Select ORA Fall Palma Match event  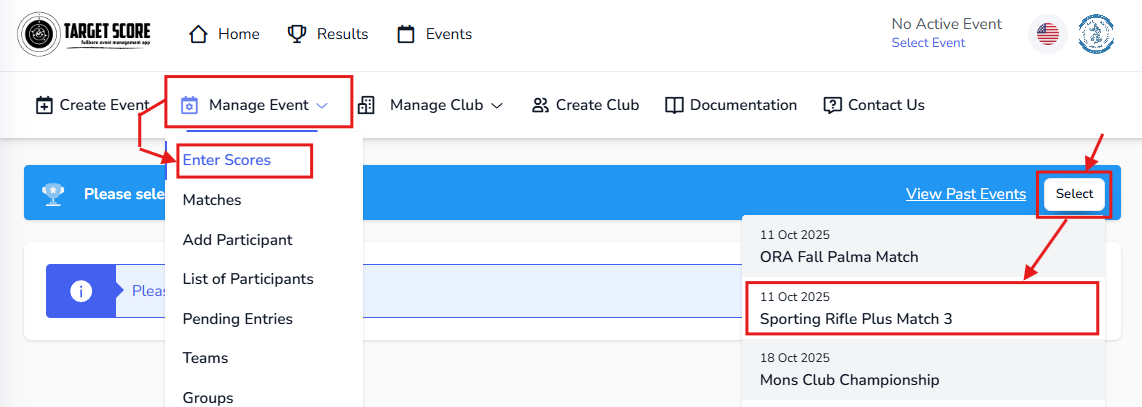point(924,246)
